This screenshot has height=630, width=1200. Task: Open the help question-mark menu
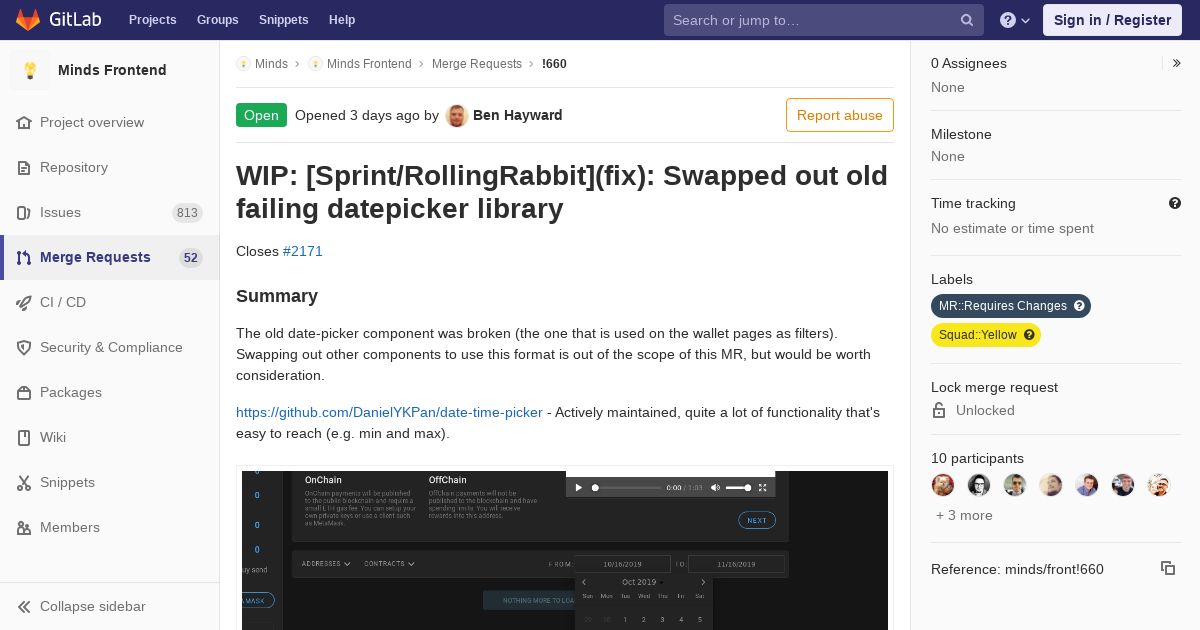(x=1015, y=20)
